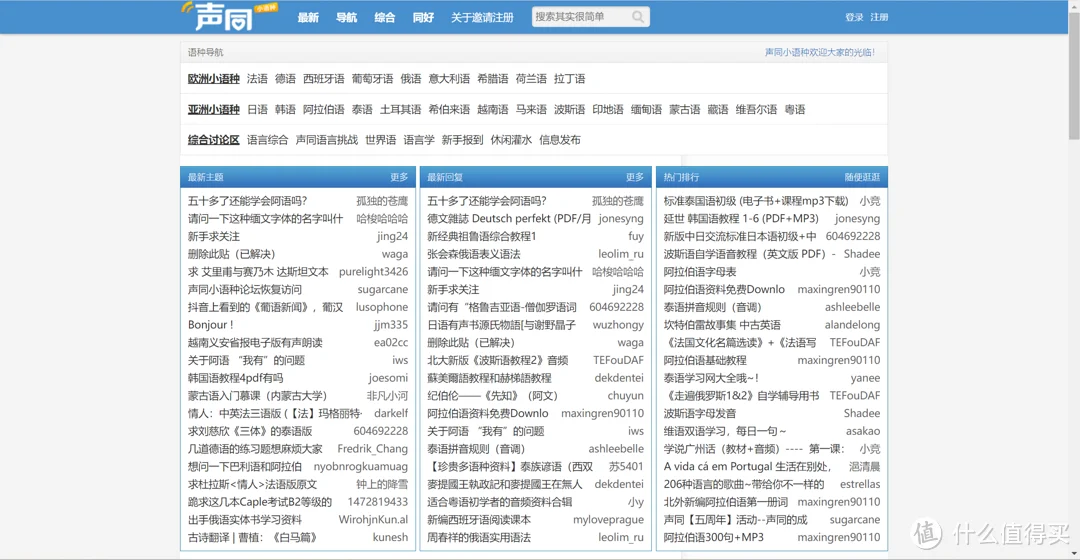Go to the 日语 forum
Viewport: 1080px width, 560px height.
tap(257, 110)
